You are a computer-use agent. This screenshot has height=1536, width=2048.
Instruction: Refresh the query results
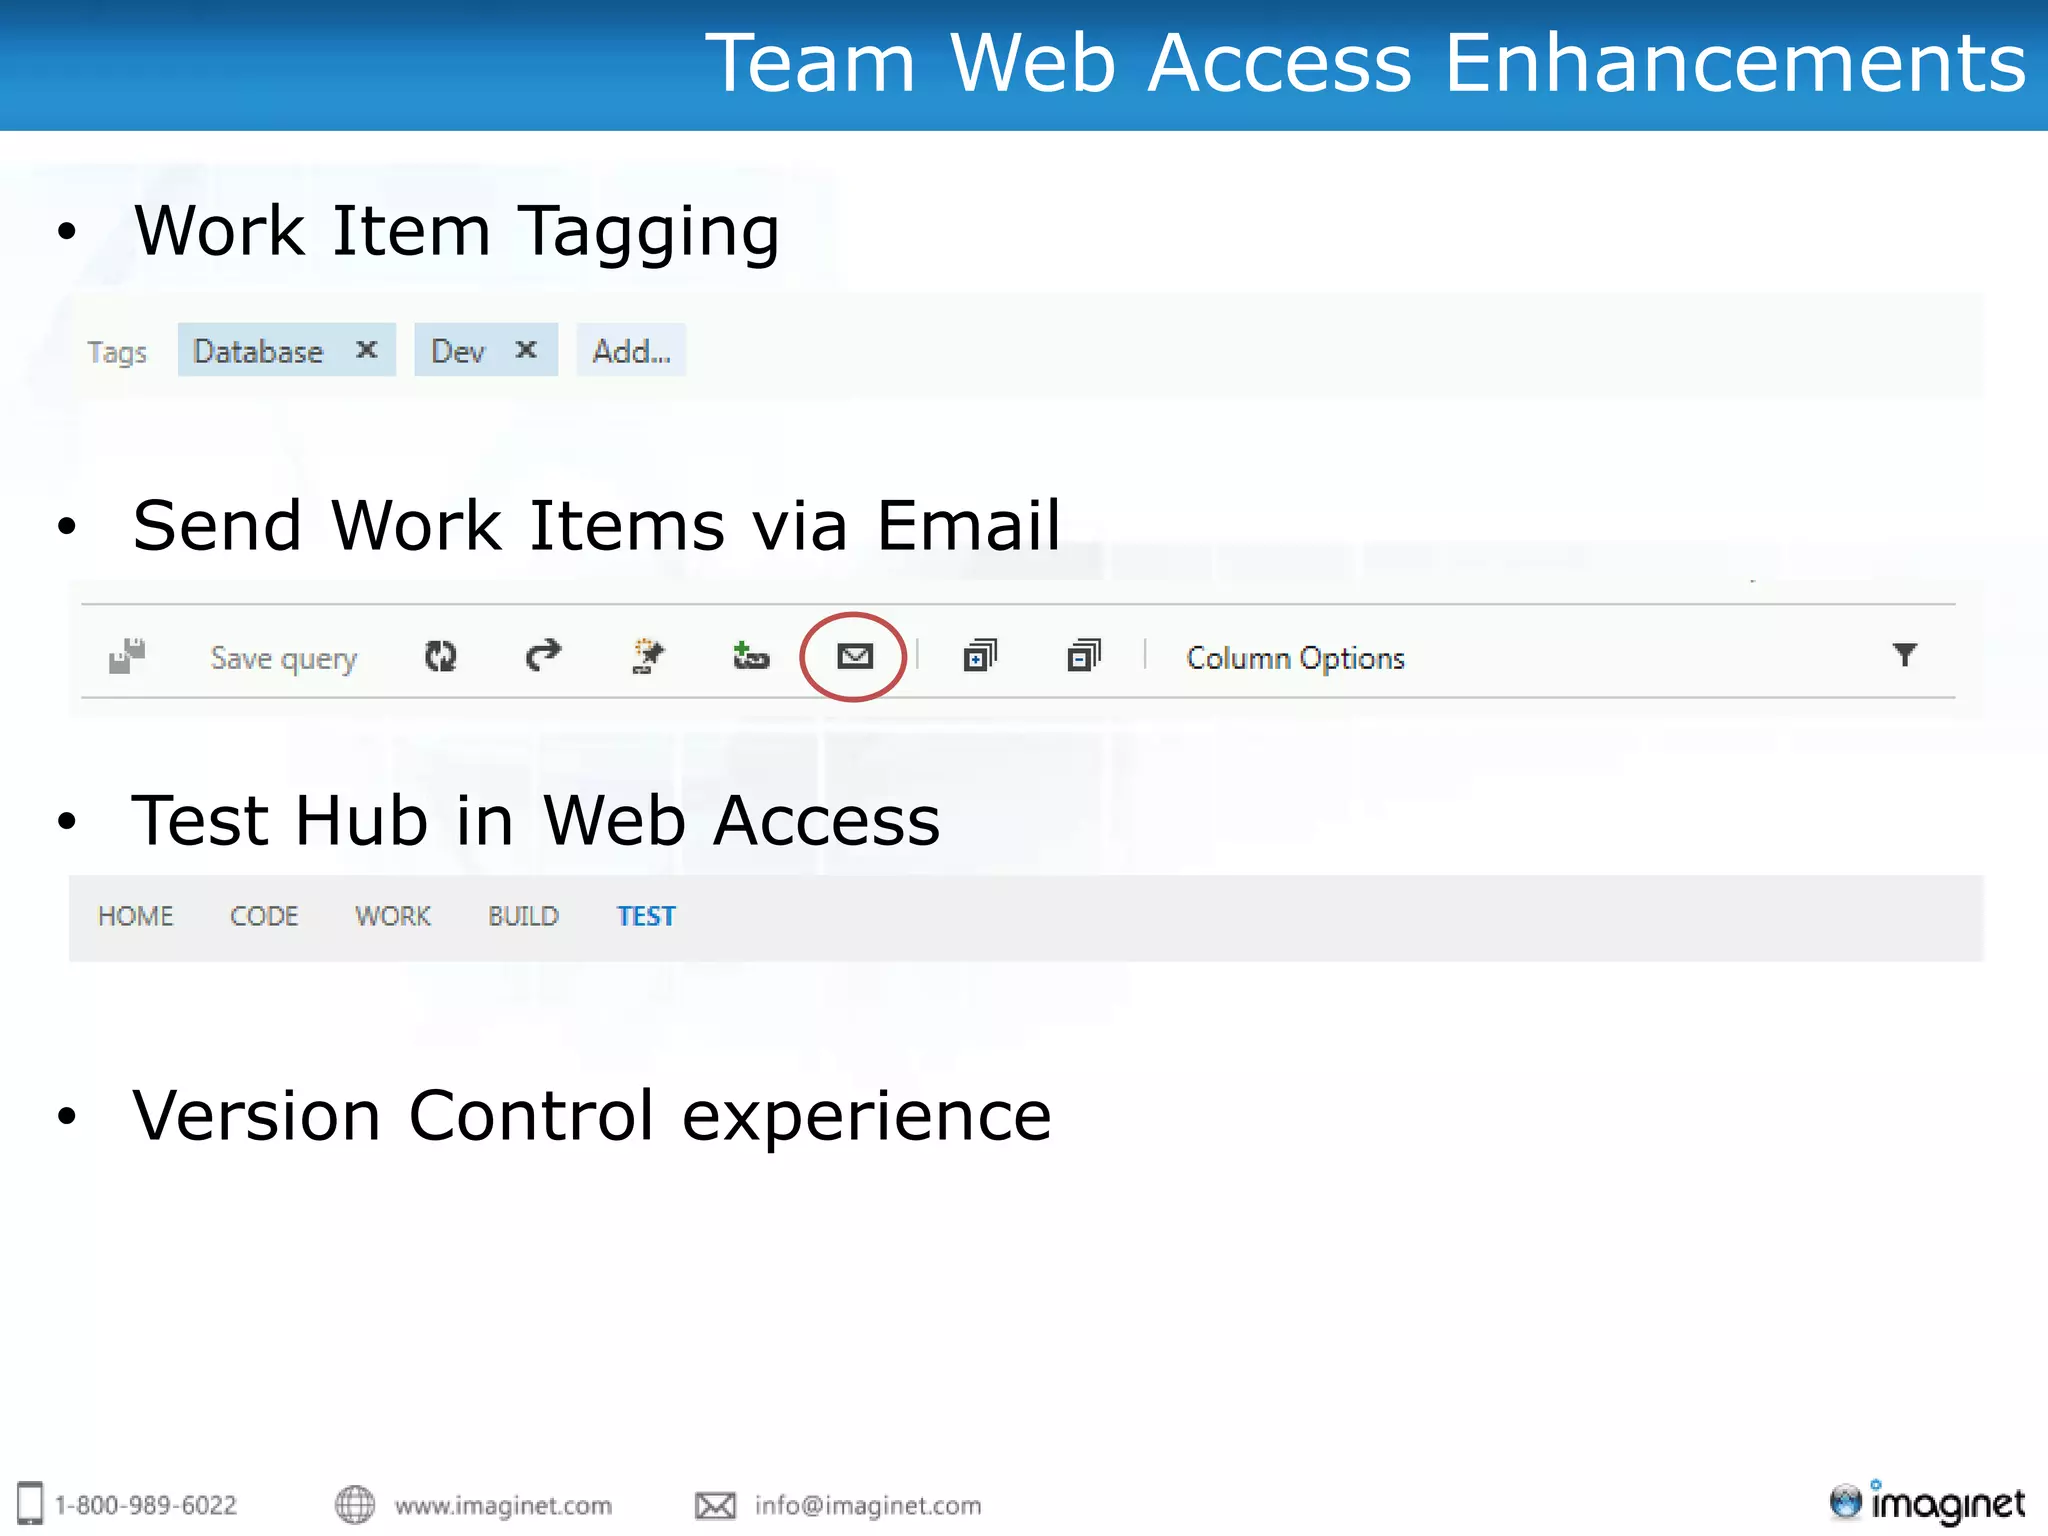(x=440, y=656)
